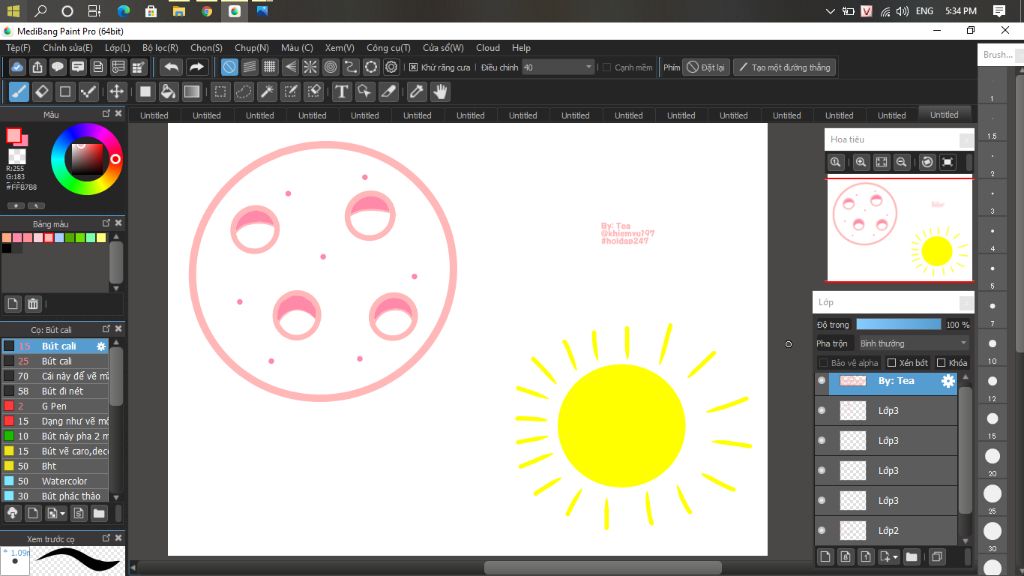Select the Select Eraser tool
Image resolution: width=1024 pixels, height=576 pixels.
pyautogui.click(x=314, y=92)
